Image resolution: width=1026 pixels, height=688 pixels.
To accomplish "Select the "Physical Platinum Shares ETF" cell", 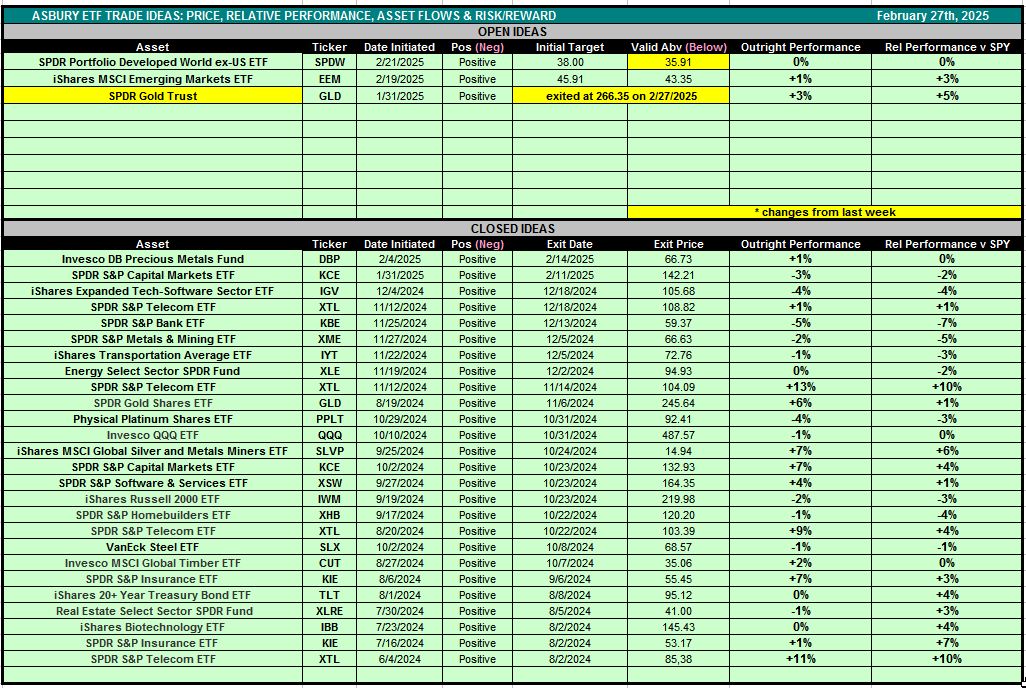I will pyautogui.click(x=153, y=419).
